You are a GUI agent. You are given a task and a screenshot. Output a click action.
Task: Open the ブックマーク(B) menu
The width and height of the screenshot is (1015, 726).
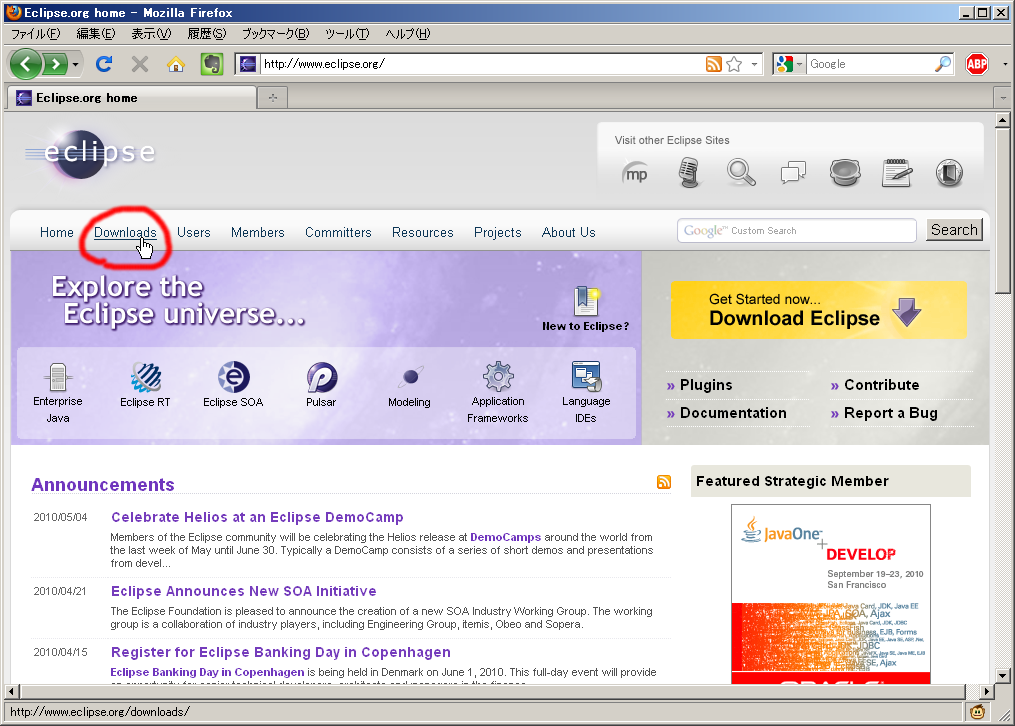(276, 34)
